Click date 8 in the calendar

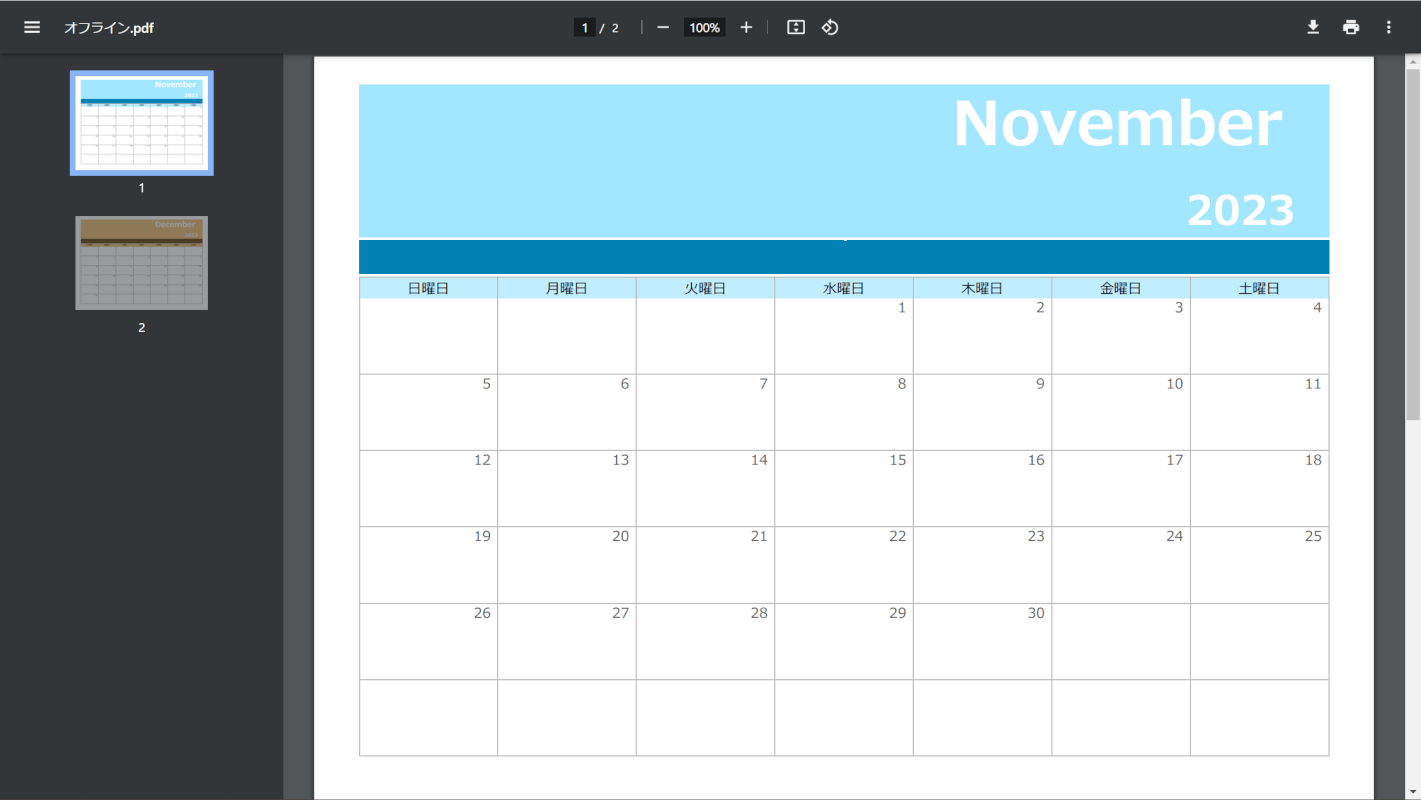click(x=901, y=384)
